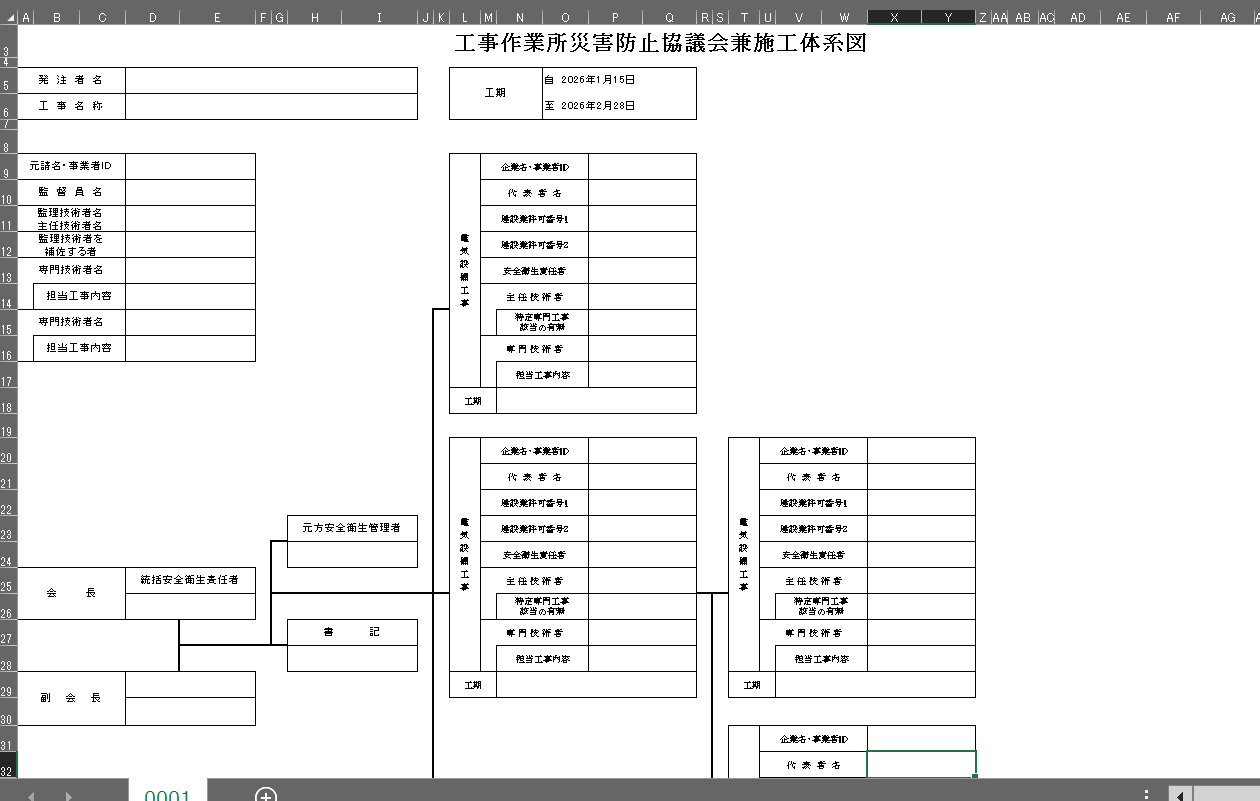Click the previous sheet navigation arrow
This screenshot has width=1260, height=801.
31,796
